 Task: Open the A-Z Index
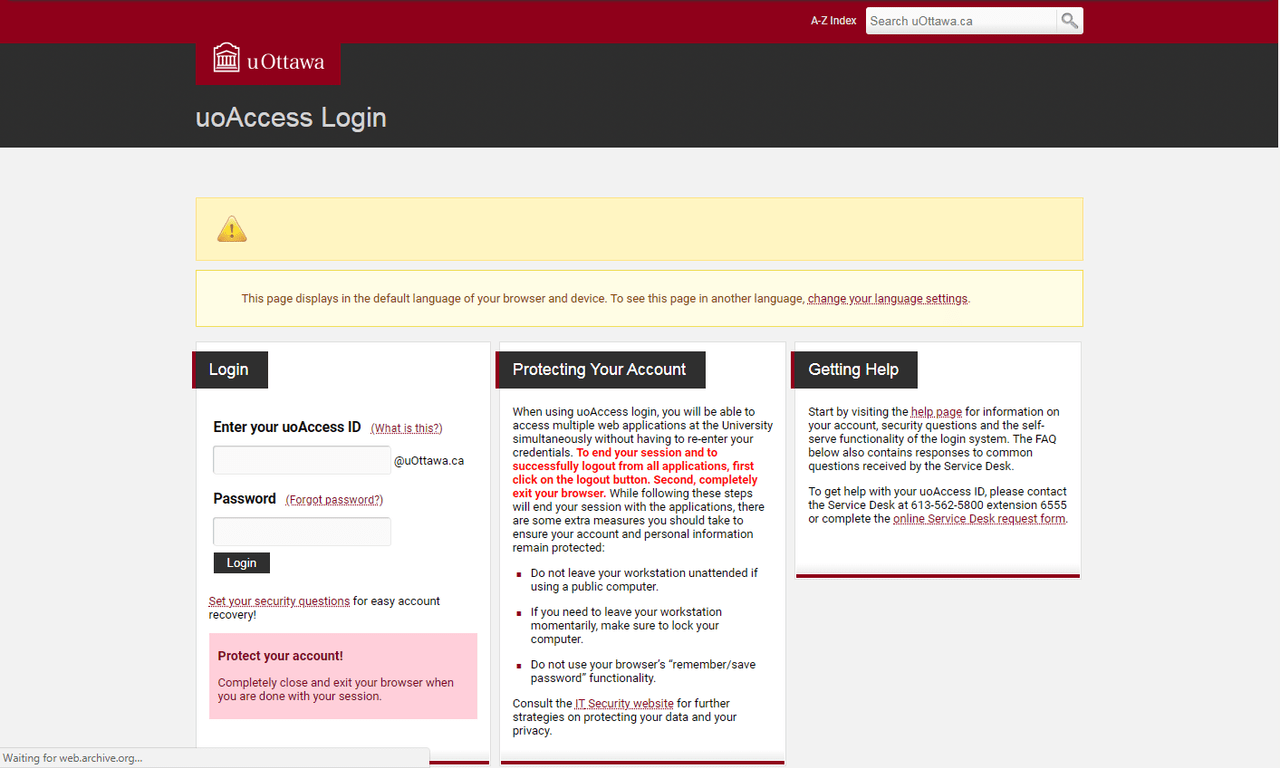(x=833, y=20)
